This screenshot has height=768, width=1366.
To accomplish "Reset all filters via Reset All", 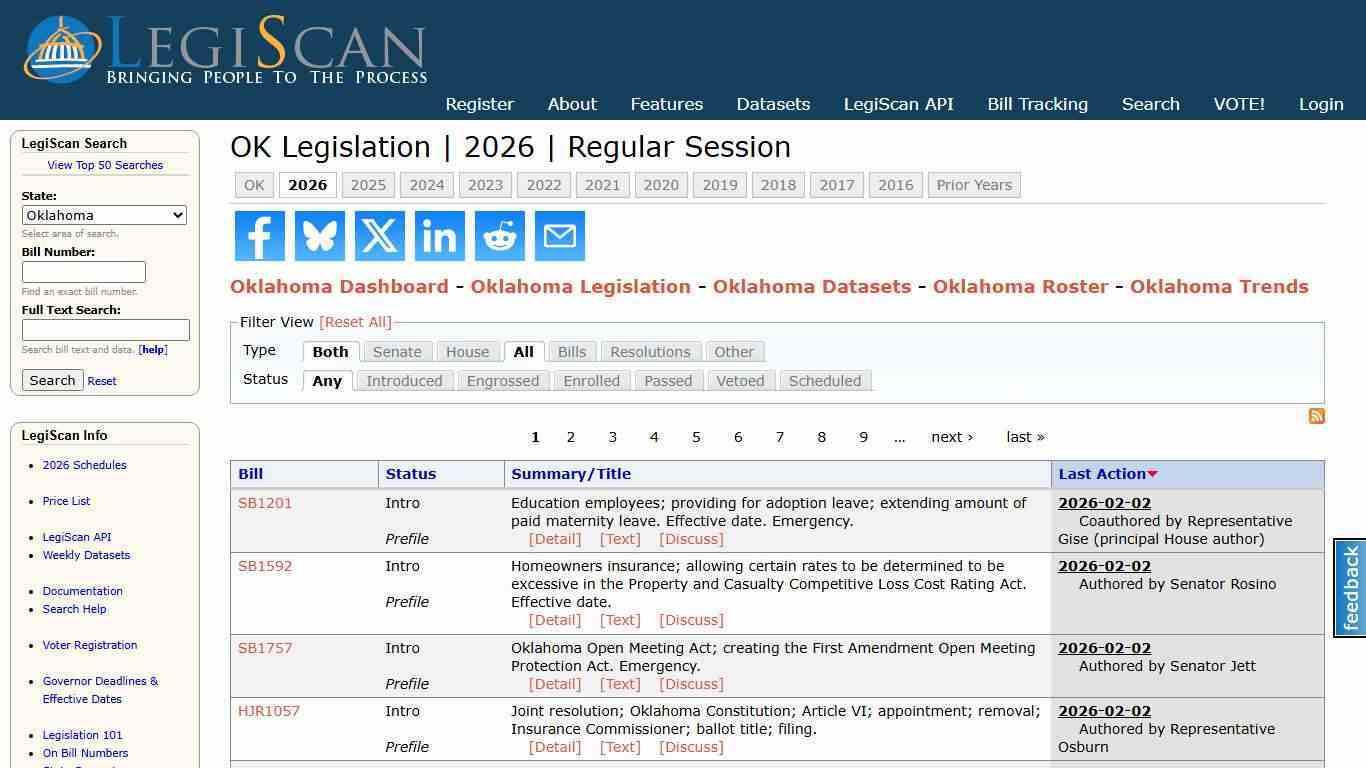I will point(356,322).
